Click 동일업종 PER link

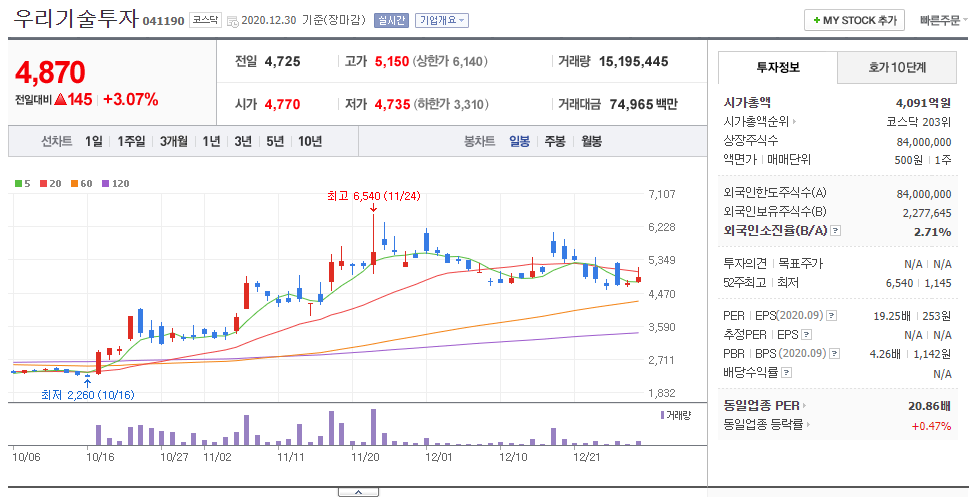761,406
